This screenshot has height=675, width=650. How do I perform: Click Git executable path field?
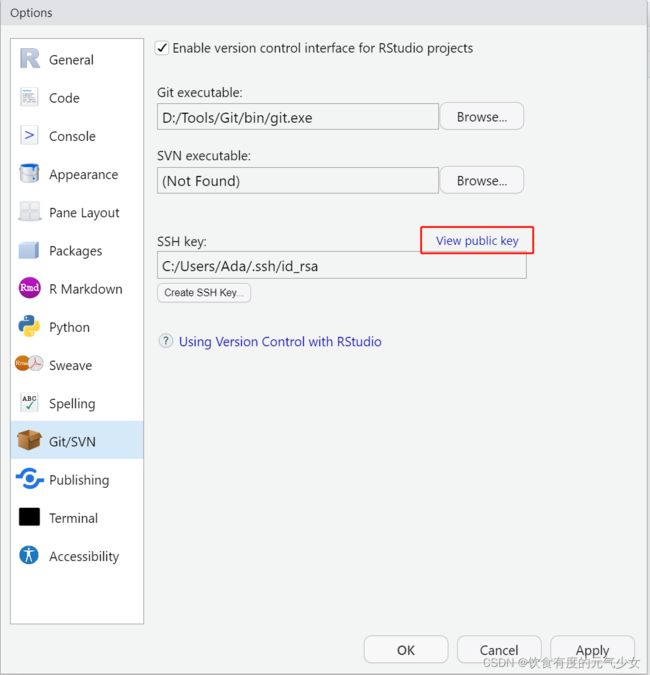tap(298, 117)
